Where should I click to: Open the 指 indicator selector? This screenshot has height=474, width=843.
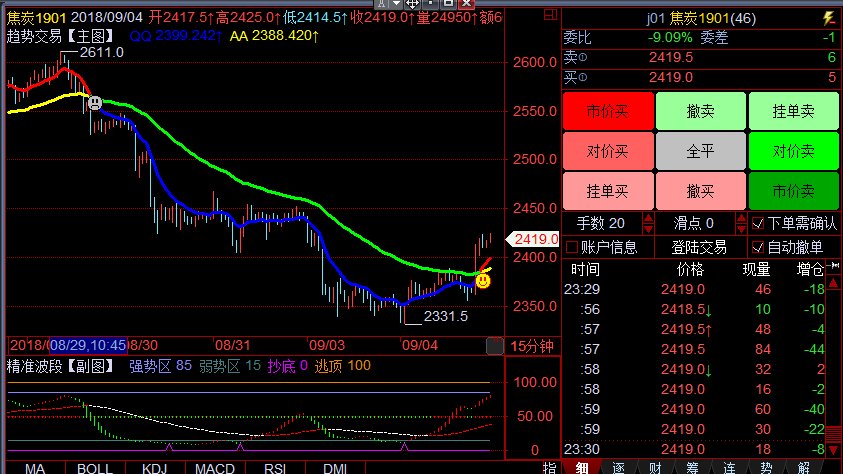tap(549, 468)
